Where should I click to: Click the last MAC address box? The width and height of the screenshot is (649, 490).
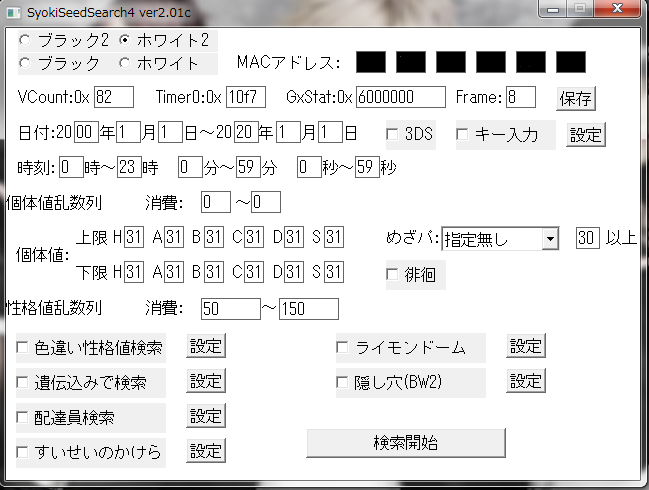pos(571,62)
